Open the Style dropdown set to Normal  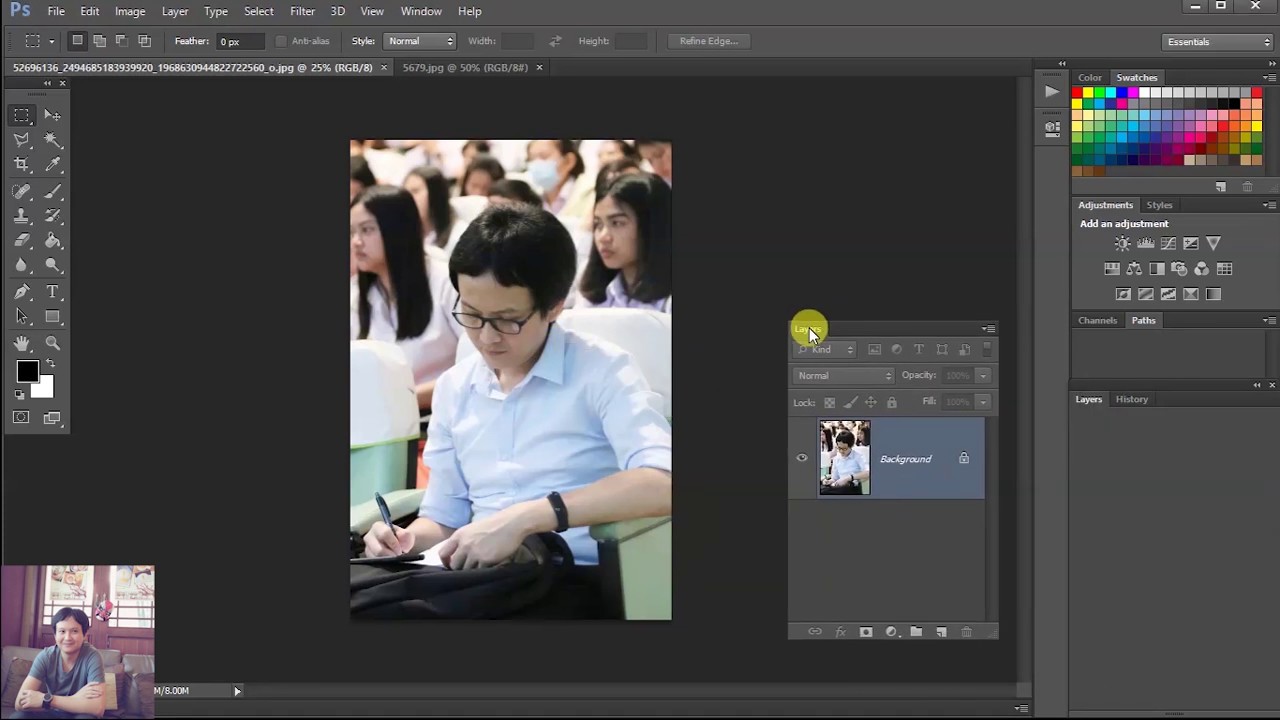click(x=419, y=41)
